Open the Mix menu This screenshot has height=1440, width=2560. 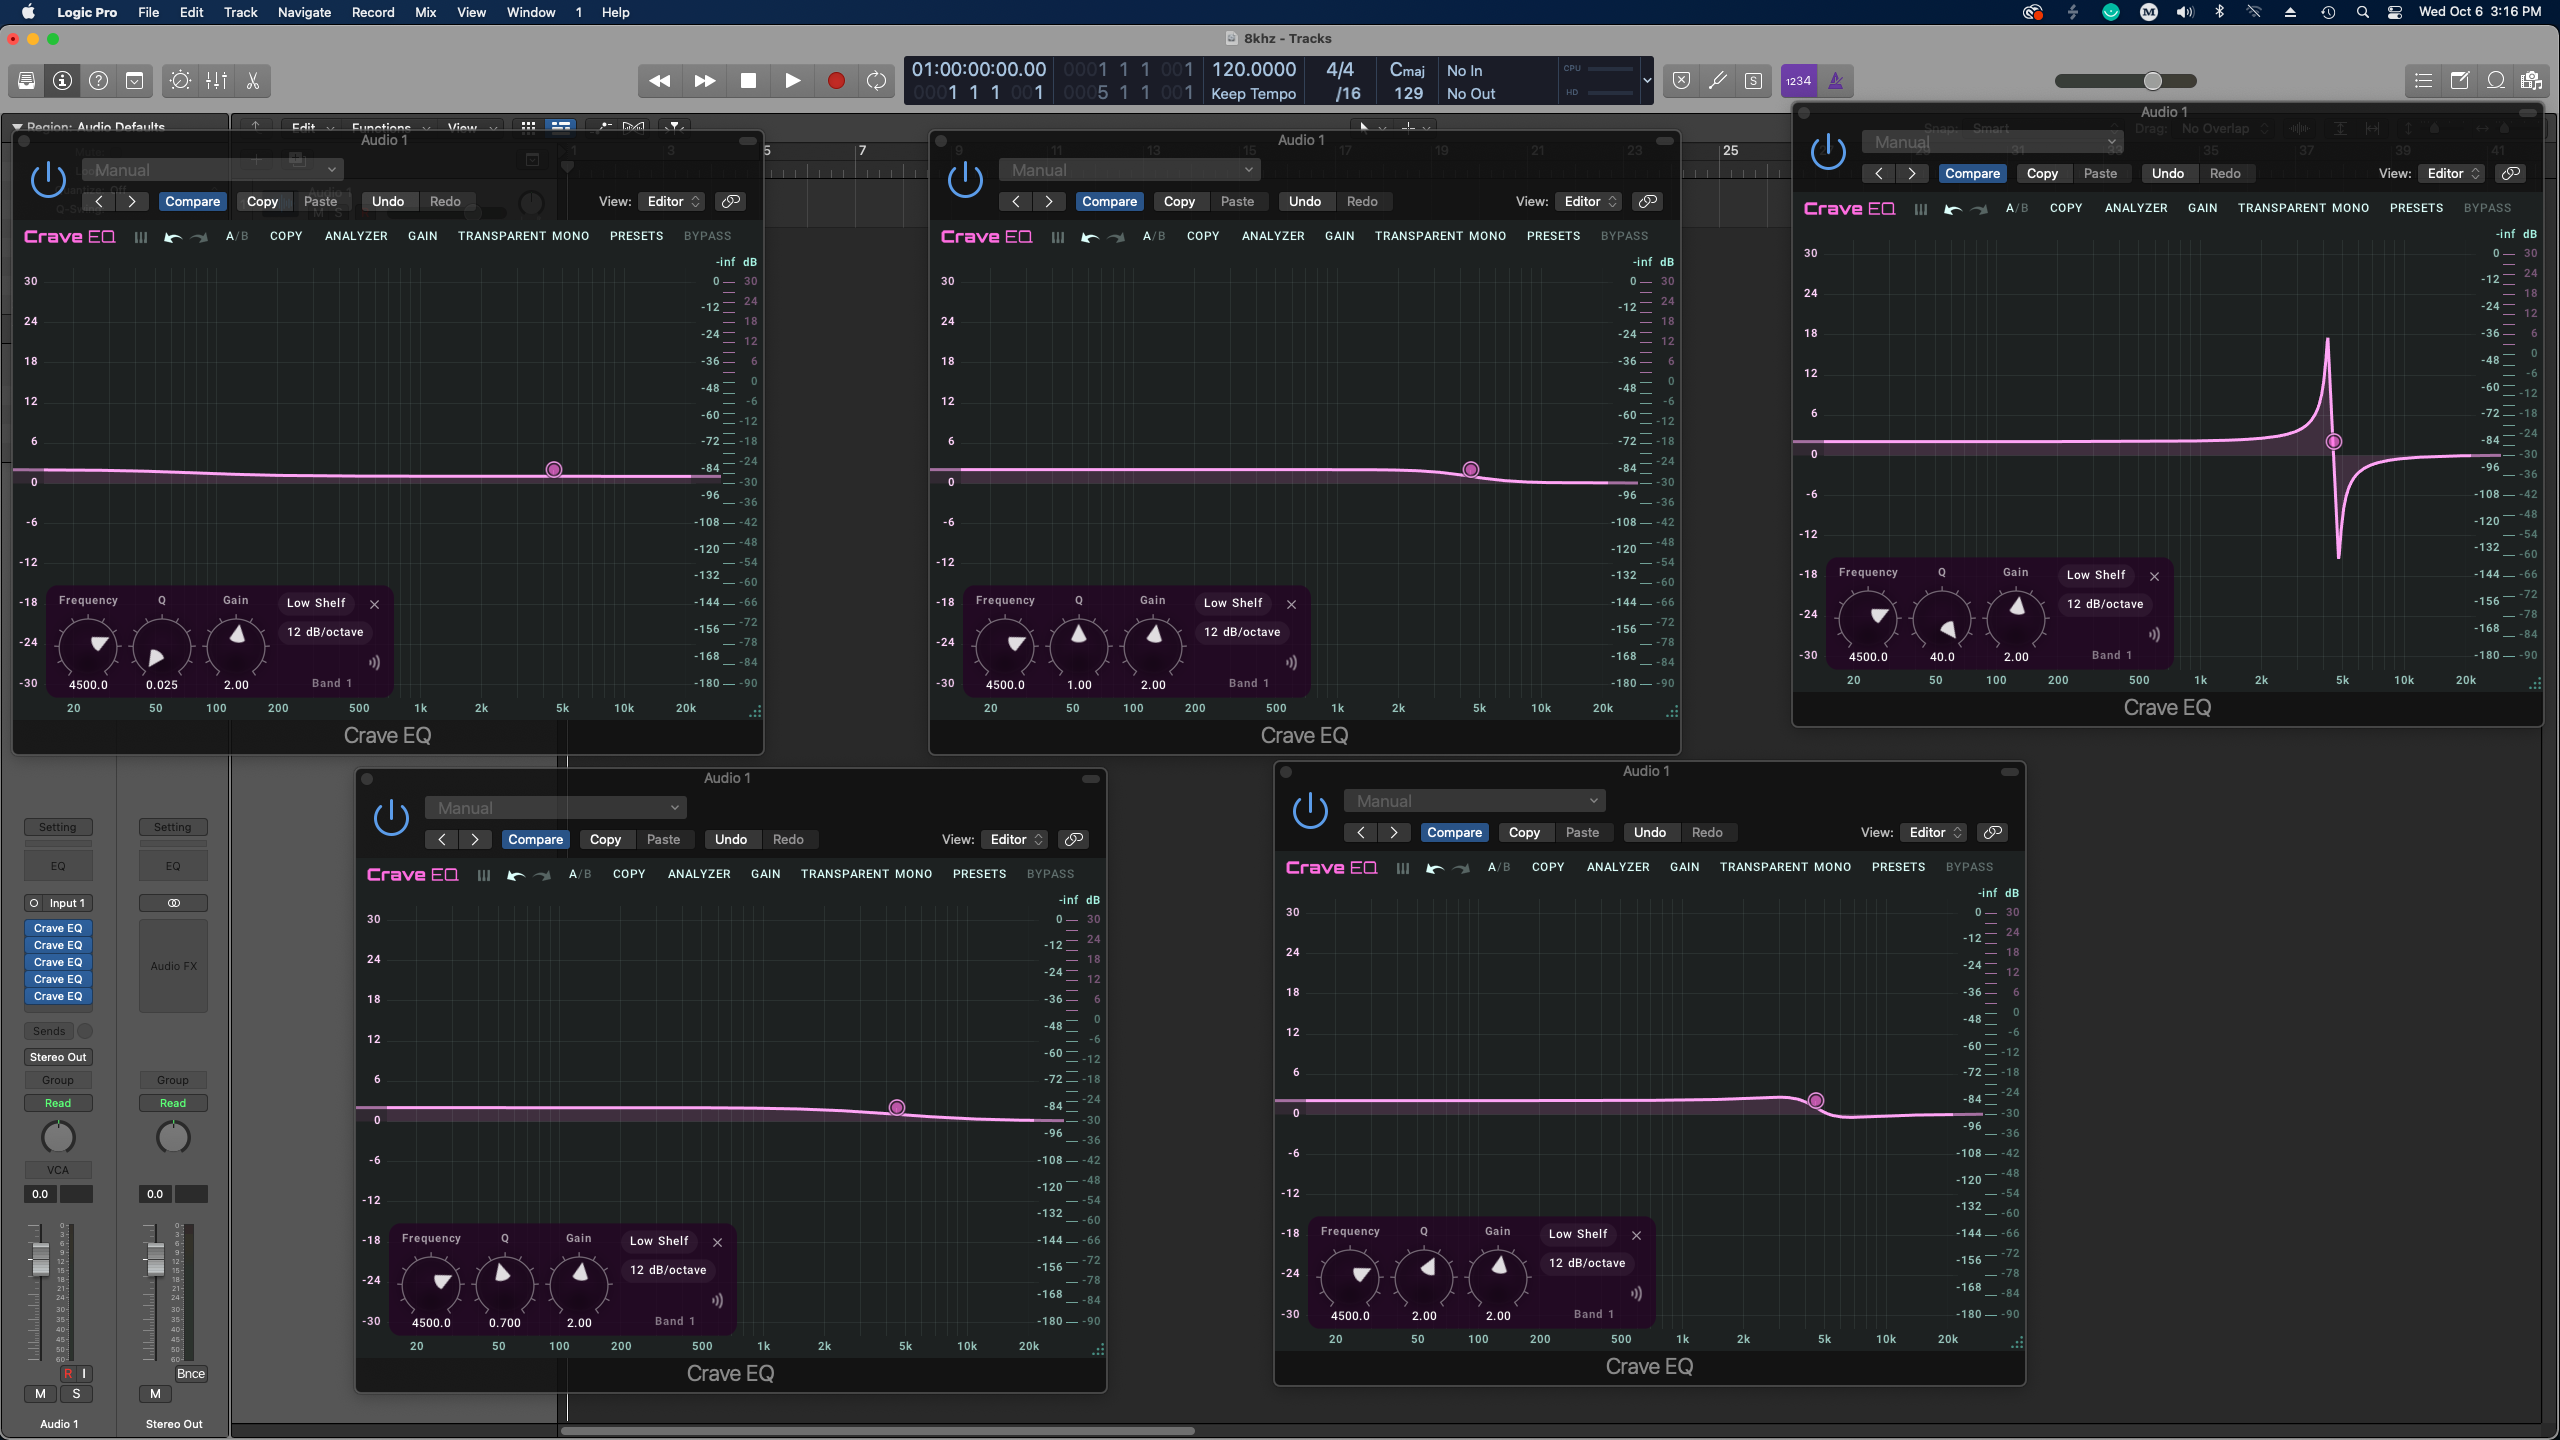pyautogui.click(x=425, y=12)
